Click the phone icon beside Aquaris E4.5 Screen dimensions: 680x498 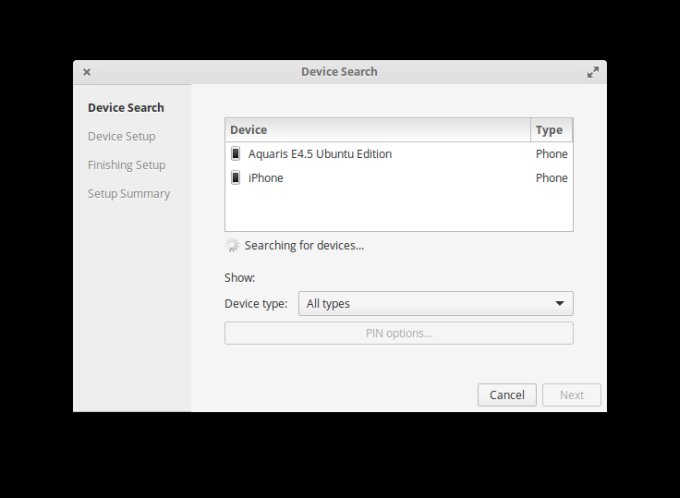pyautogui.click(x=235, y=154)
